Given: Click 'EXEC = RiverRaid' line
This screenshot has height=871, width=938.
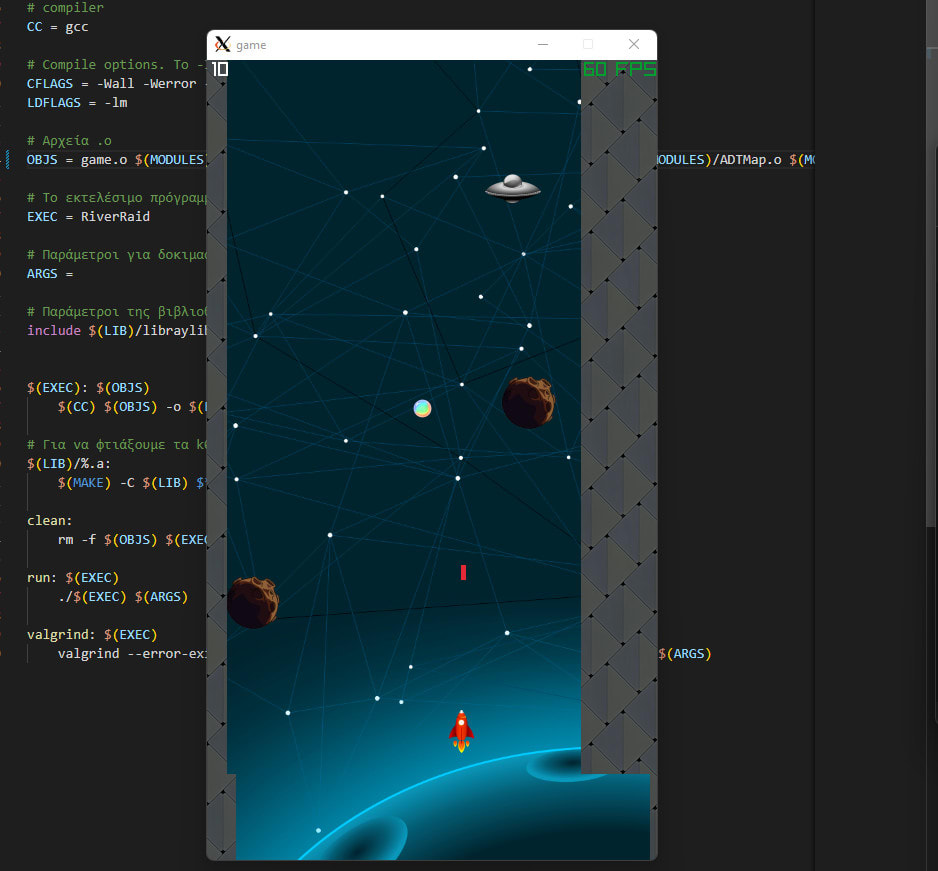Looking at the screenshot, I should 88,217.
